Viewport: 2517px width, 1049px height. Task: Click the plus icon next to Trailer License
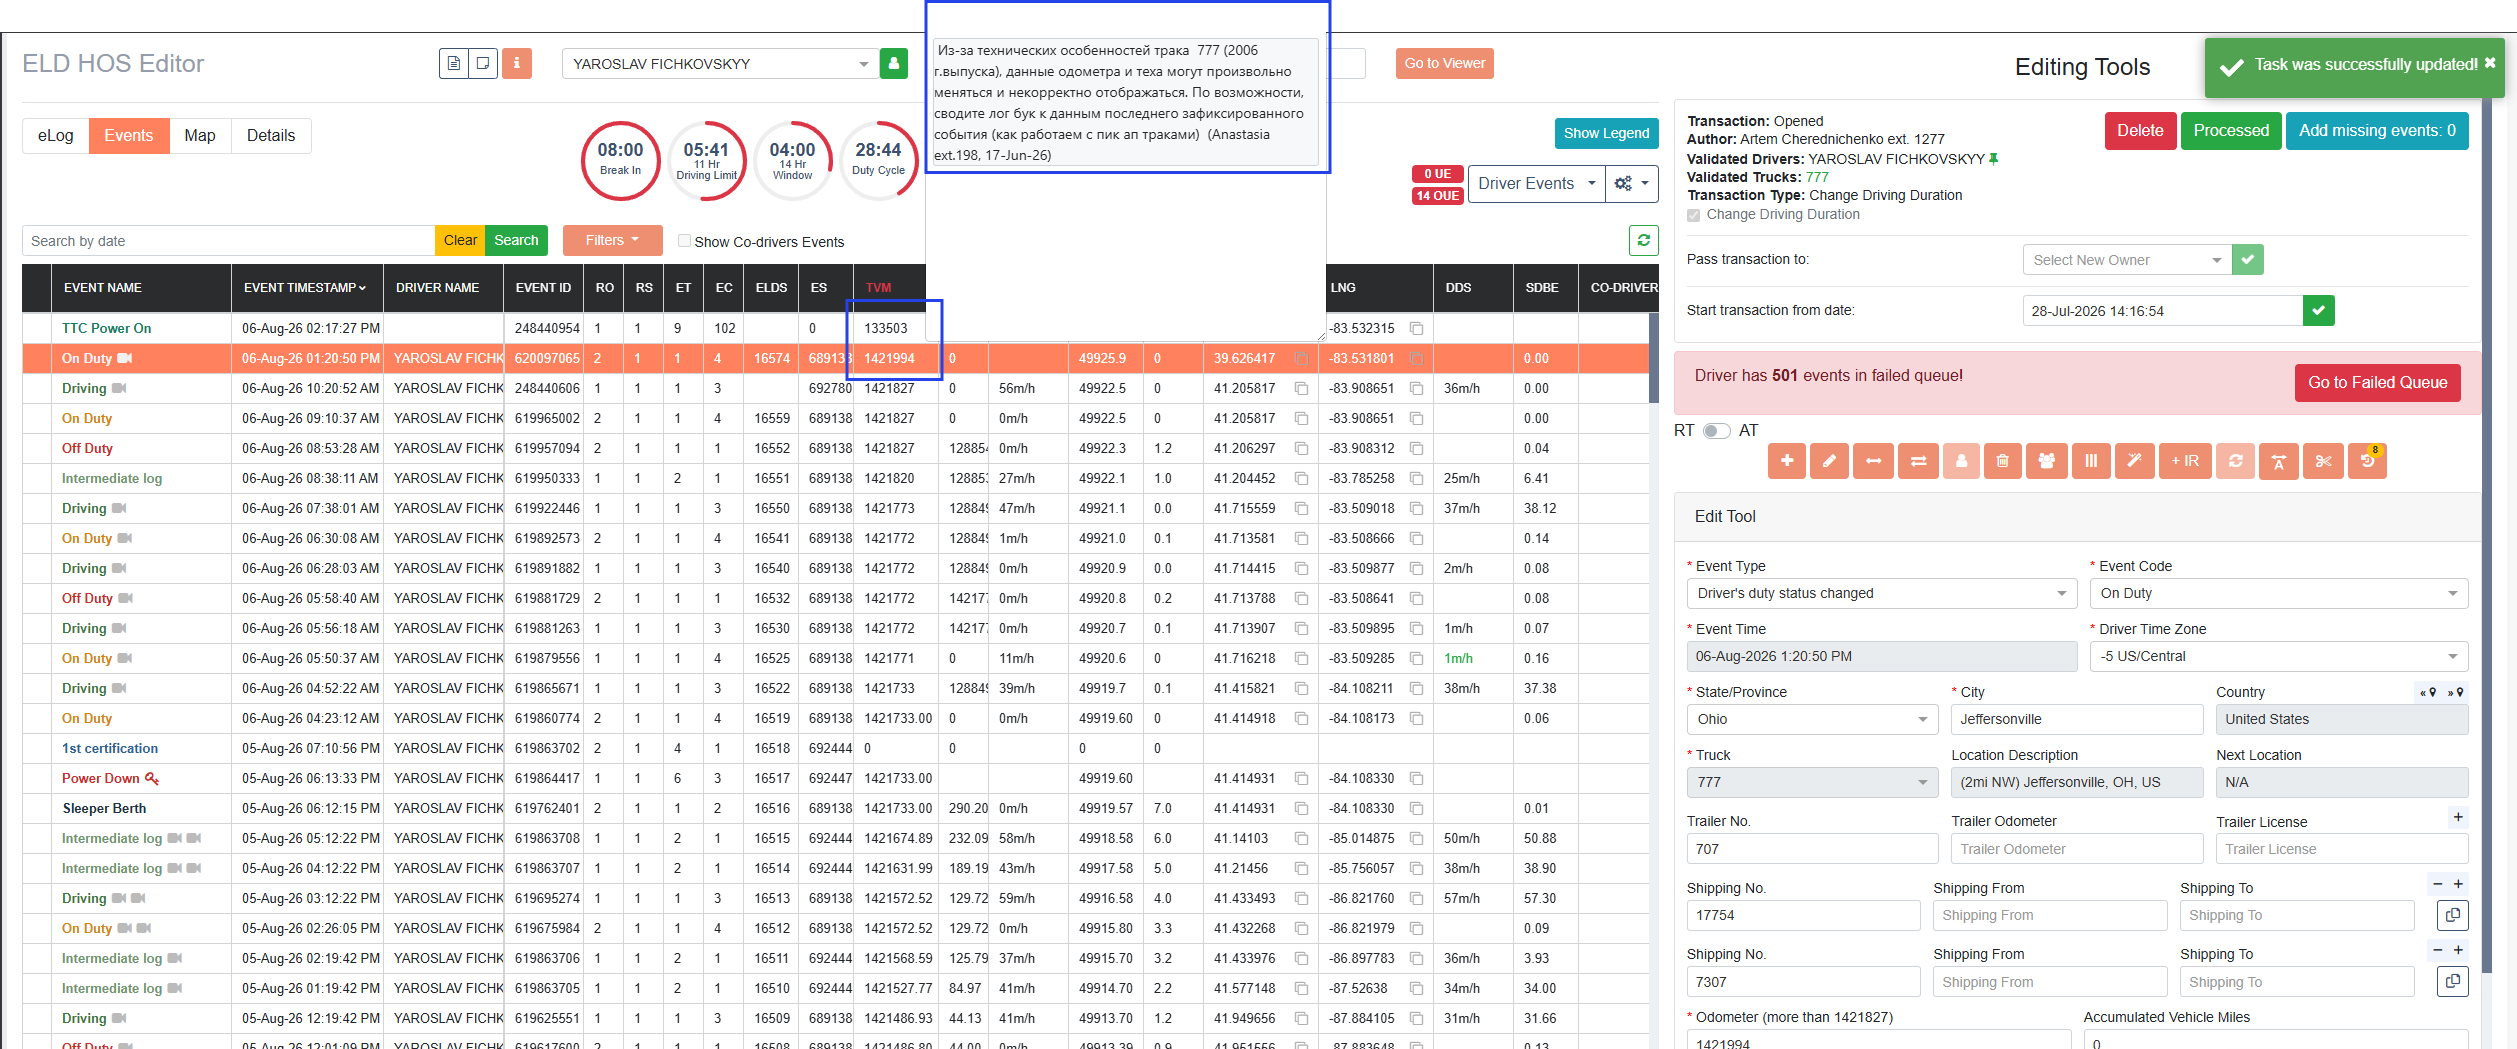click(x=2458, y=818)
